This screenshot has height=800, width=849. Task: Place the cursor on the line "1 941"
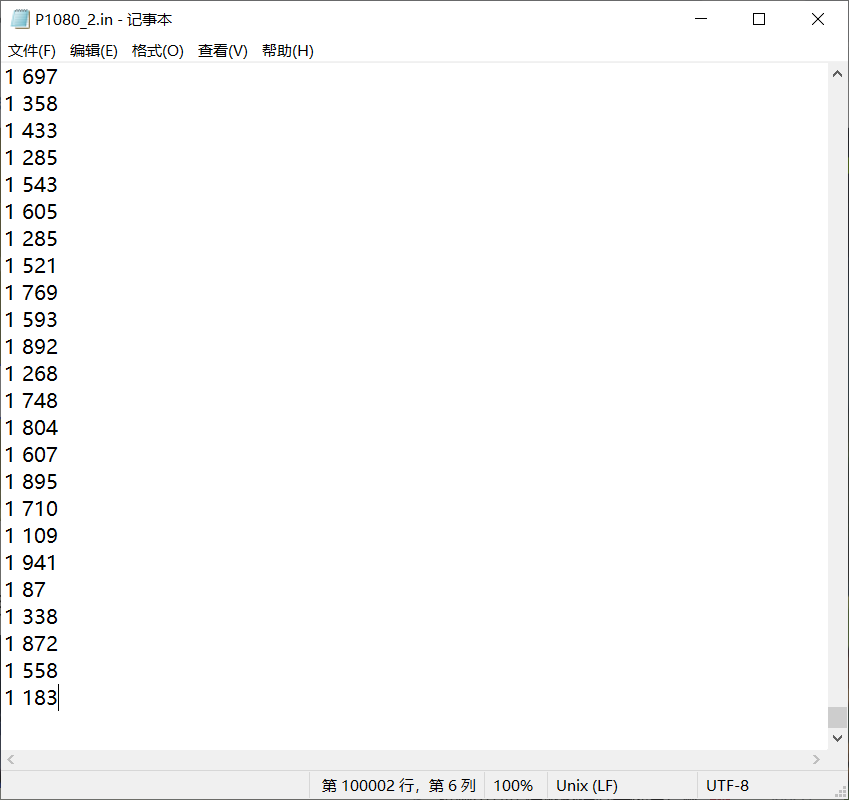point(32,563)
